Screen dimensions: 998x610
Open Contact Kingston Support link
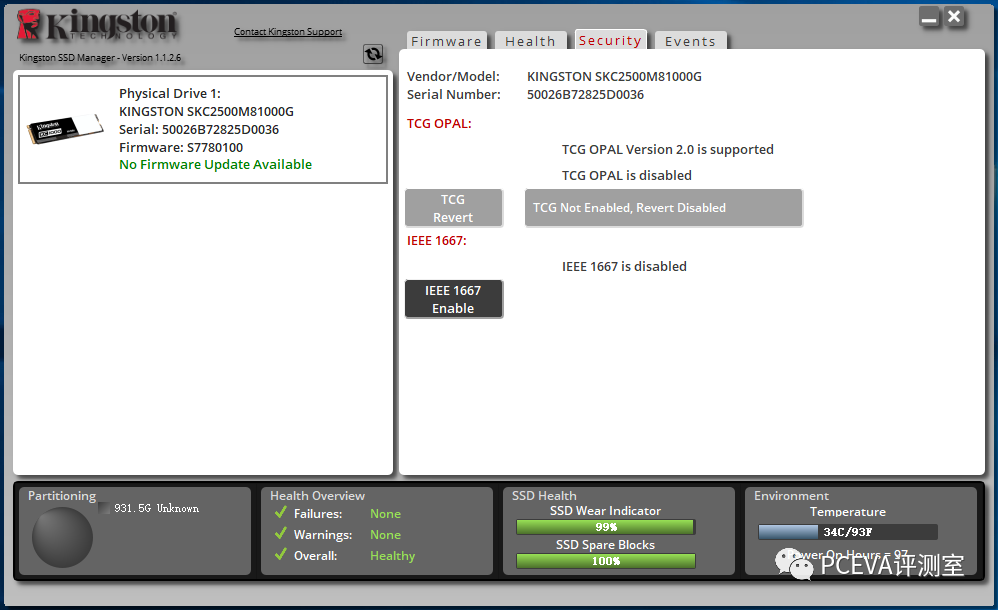point(288,31)
